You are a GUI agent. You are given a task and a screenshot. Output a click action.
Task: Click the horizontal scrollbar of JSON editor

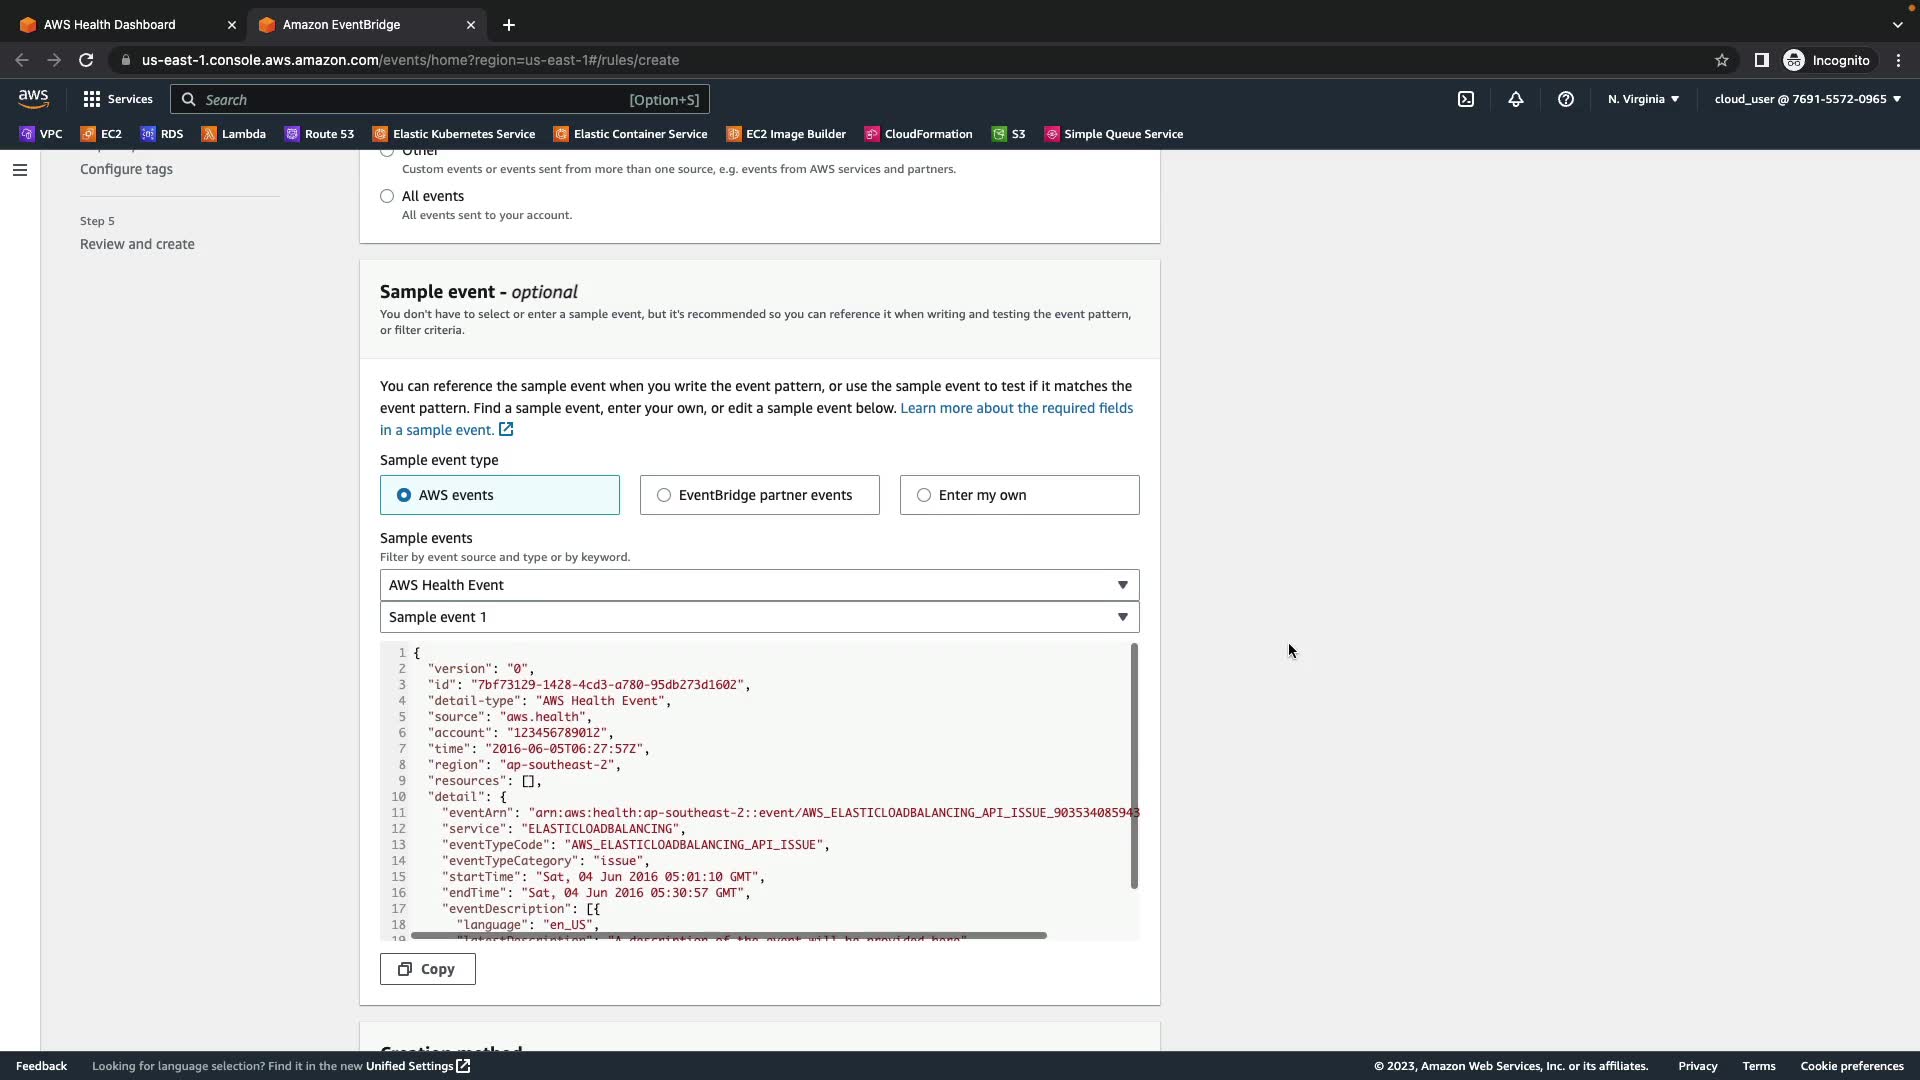(728, 935)
